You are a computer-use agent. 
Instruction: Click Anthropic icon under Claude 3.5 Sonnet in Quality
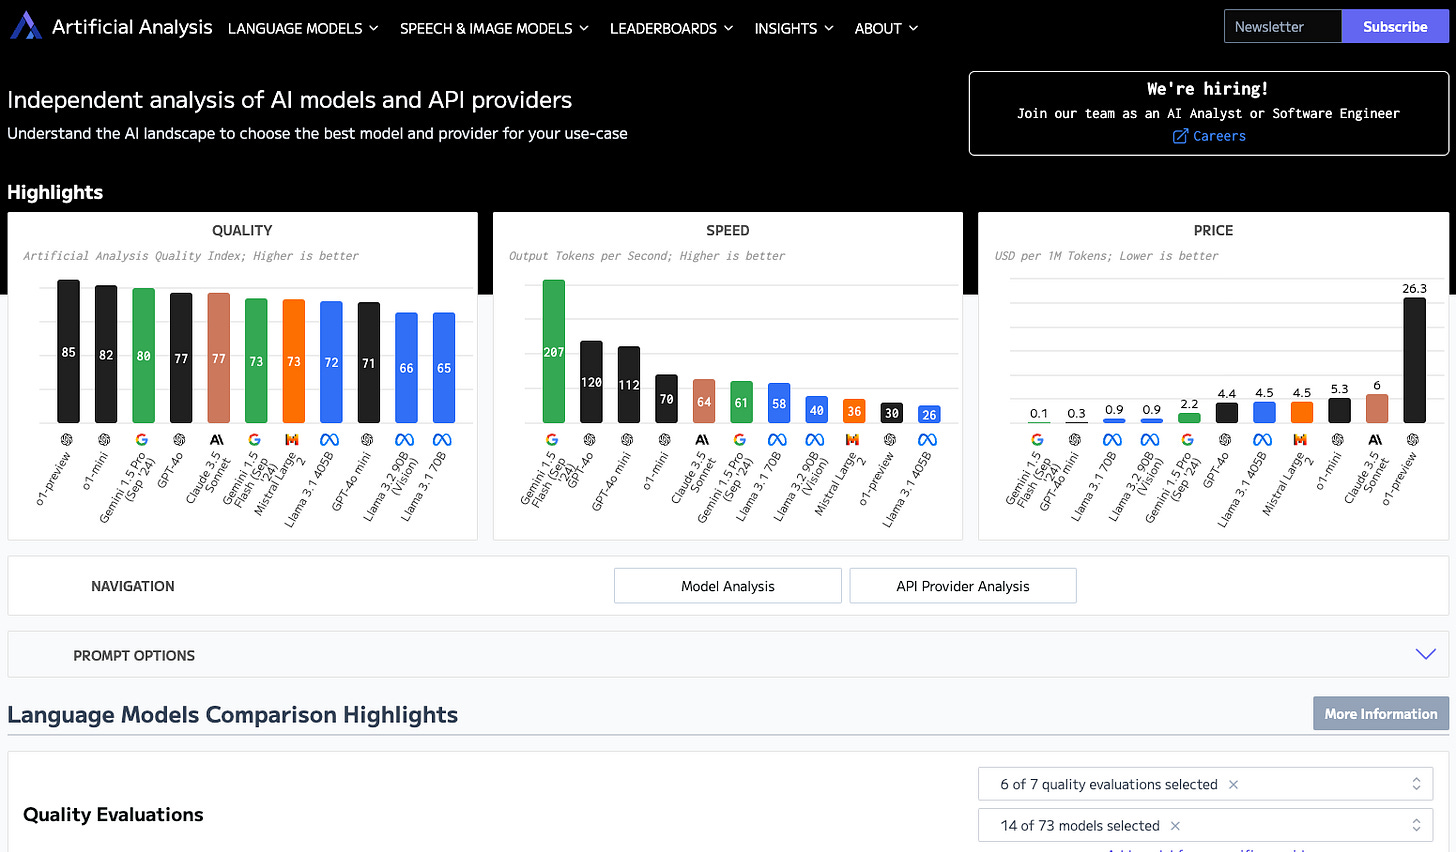(x=217, y=440)
